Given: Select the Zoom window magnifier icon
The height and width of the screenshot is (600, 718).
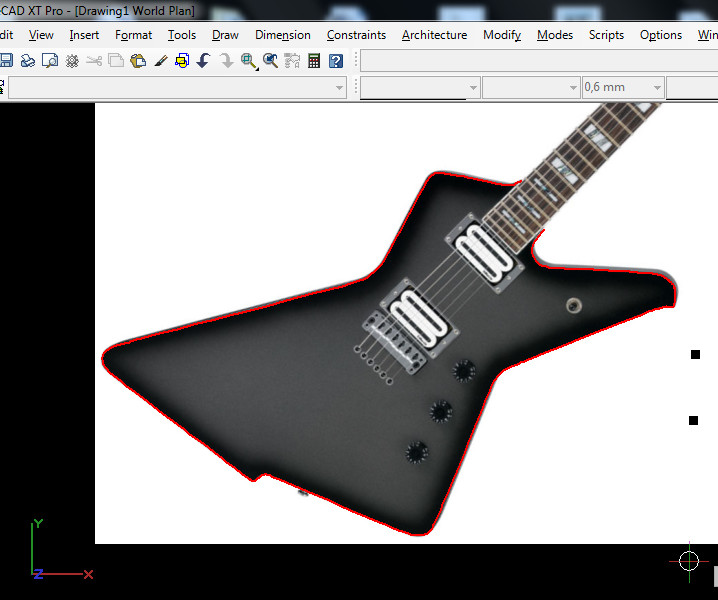Looking at the screenshot, I should (x=249, y=61).
